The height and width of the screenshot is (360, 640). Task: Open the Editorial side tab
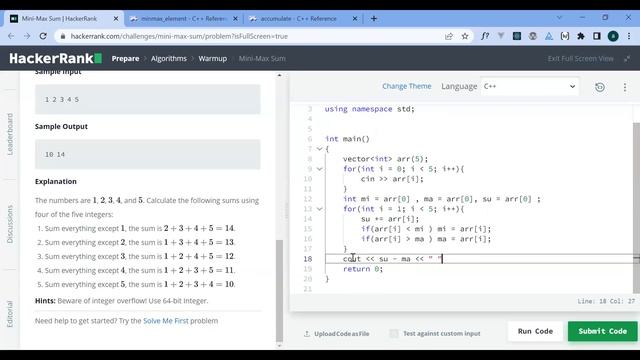(10, 314)
